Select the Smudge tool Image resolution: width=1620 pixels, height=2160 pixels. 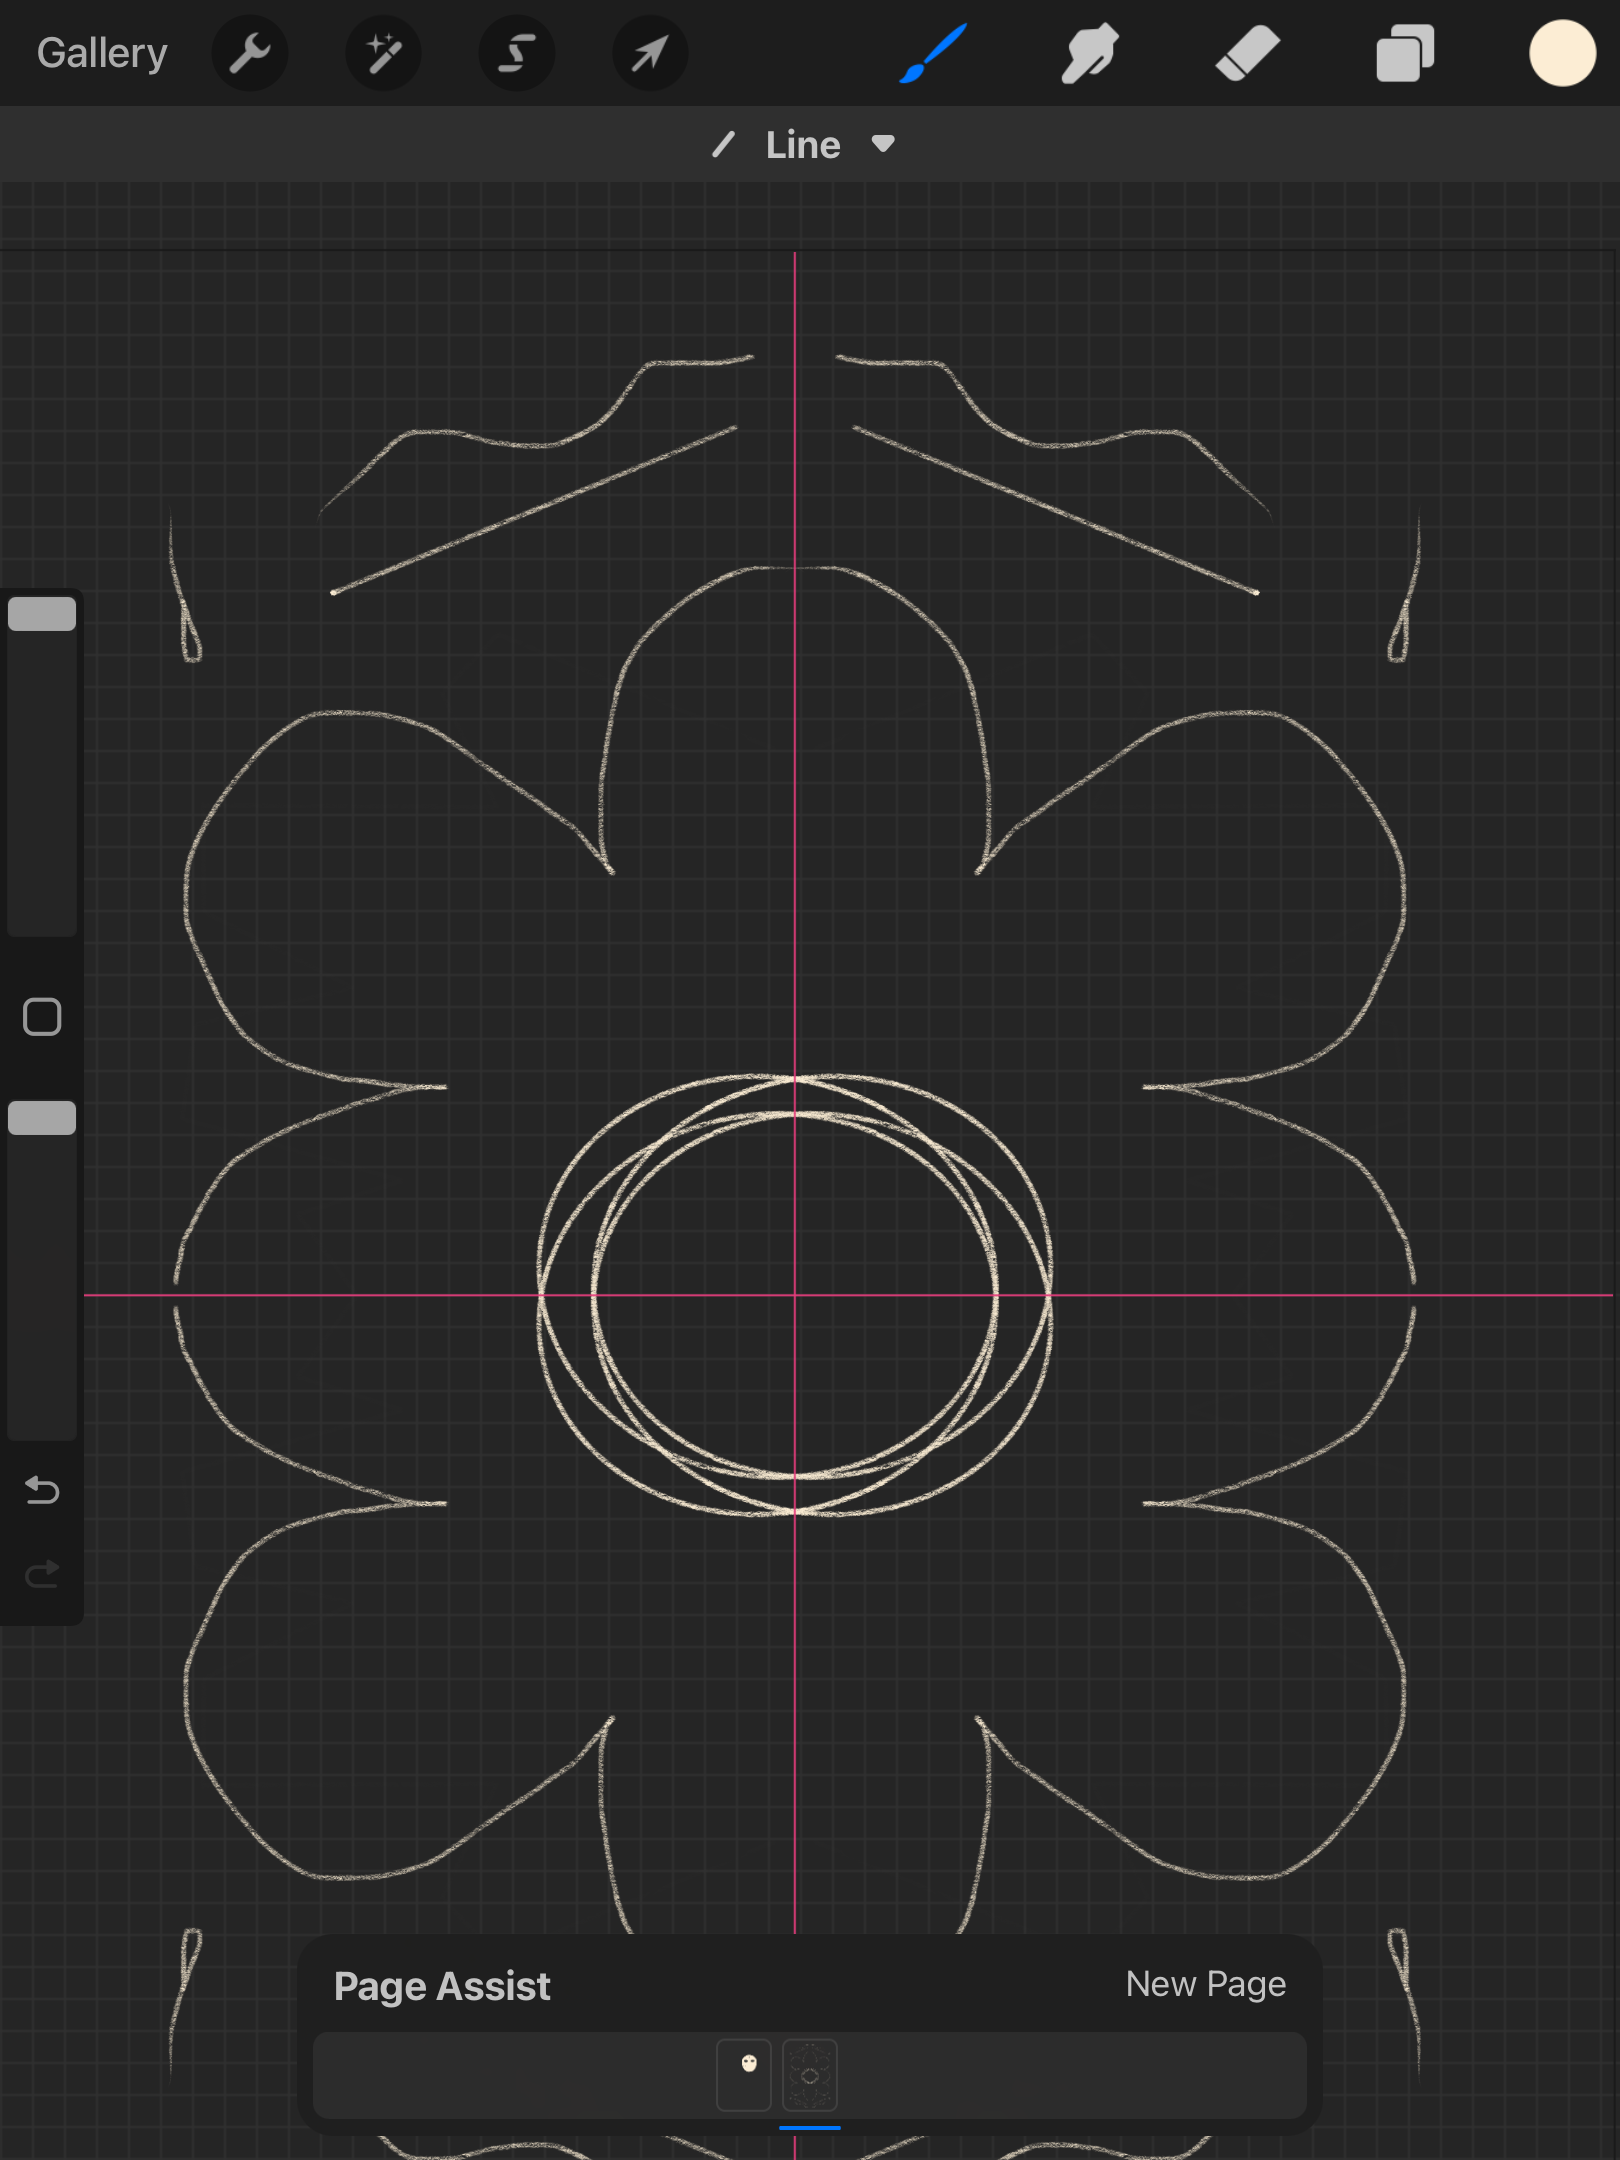coord(1090,53)
